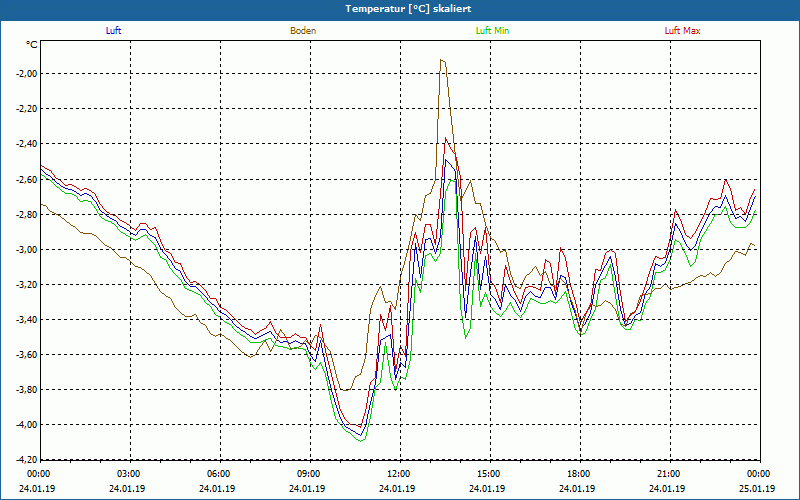Select the -3,20 y-axis value
The image size is (800, 500).
coord(27,285)
